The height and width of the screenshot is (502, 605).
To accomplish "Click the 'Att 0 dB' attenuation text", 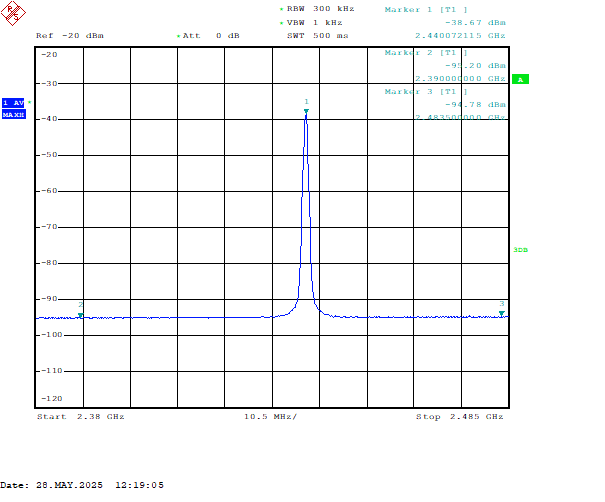I will click(211, 36).
